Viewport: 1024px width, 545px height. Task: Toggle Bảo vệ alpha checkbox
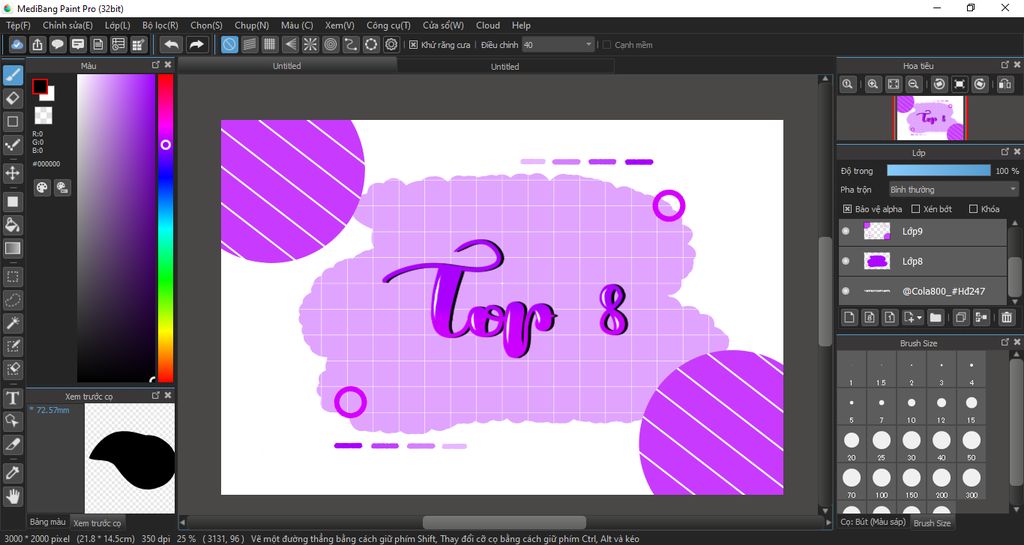[847, 209]
